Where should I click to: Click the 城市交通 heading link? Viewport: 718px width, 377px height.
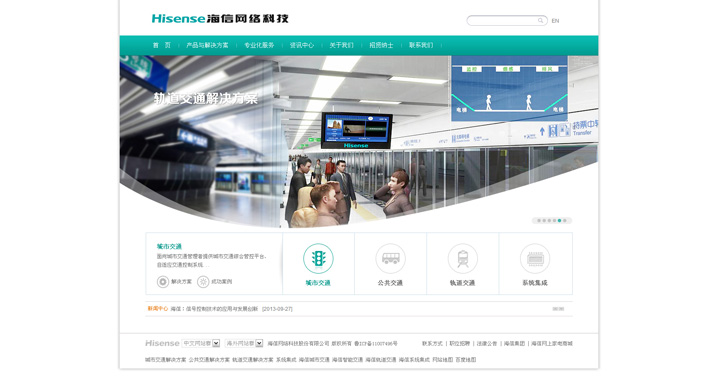click(x=169, y=246)
